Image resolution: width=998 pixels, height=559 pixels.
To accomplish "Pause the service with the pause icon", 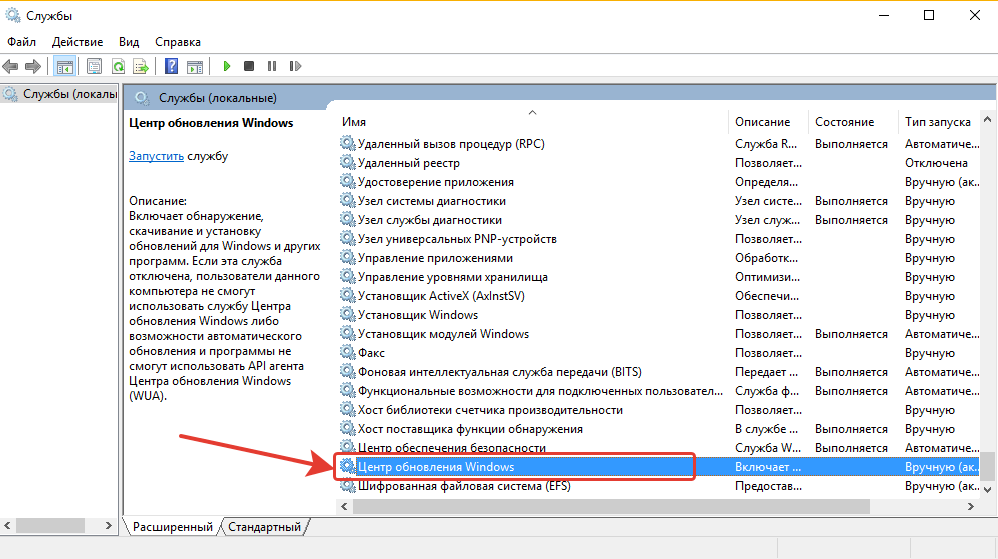I will click(272, 66).
